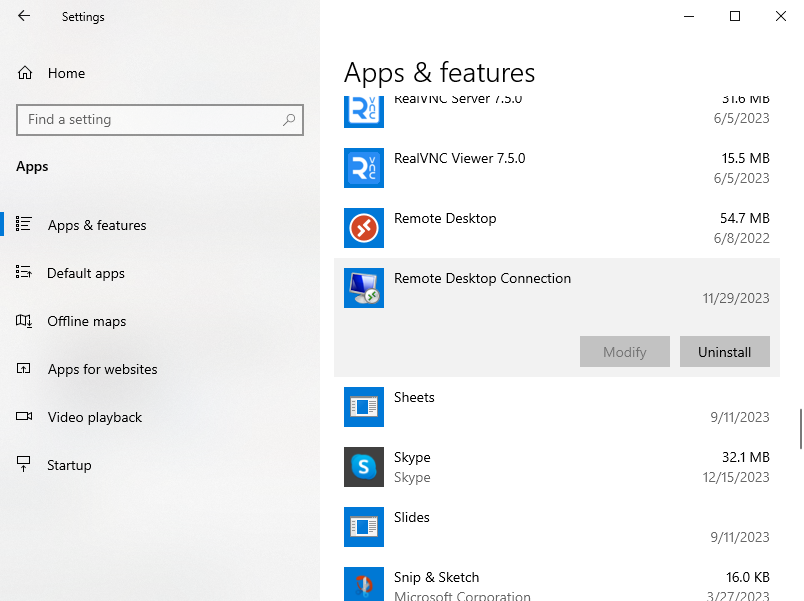The width and height of the screenshot is (804, 601).
Task: Type in the Find a setting box
Action: (x=150, y=120)
